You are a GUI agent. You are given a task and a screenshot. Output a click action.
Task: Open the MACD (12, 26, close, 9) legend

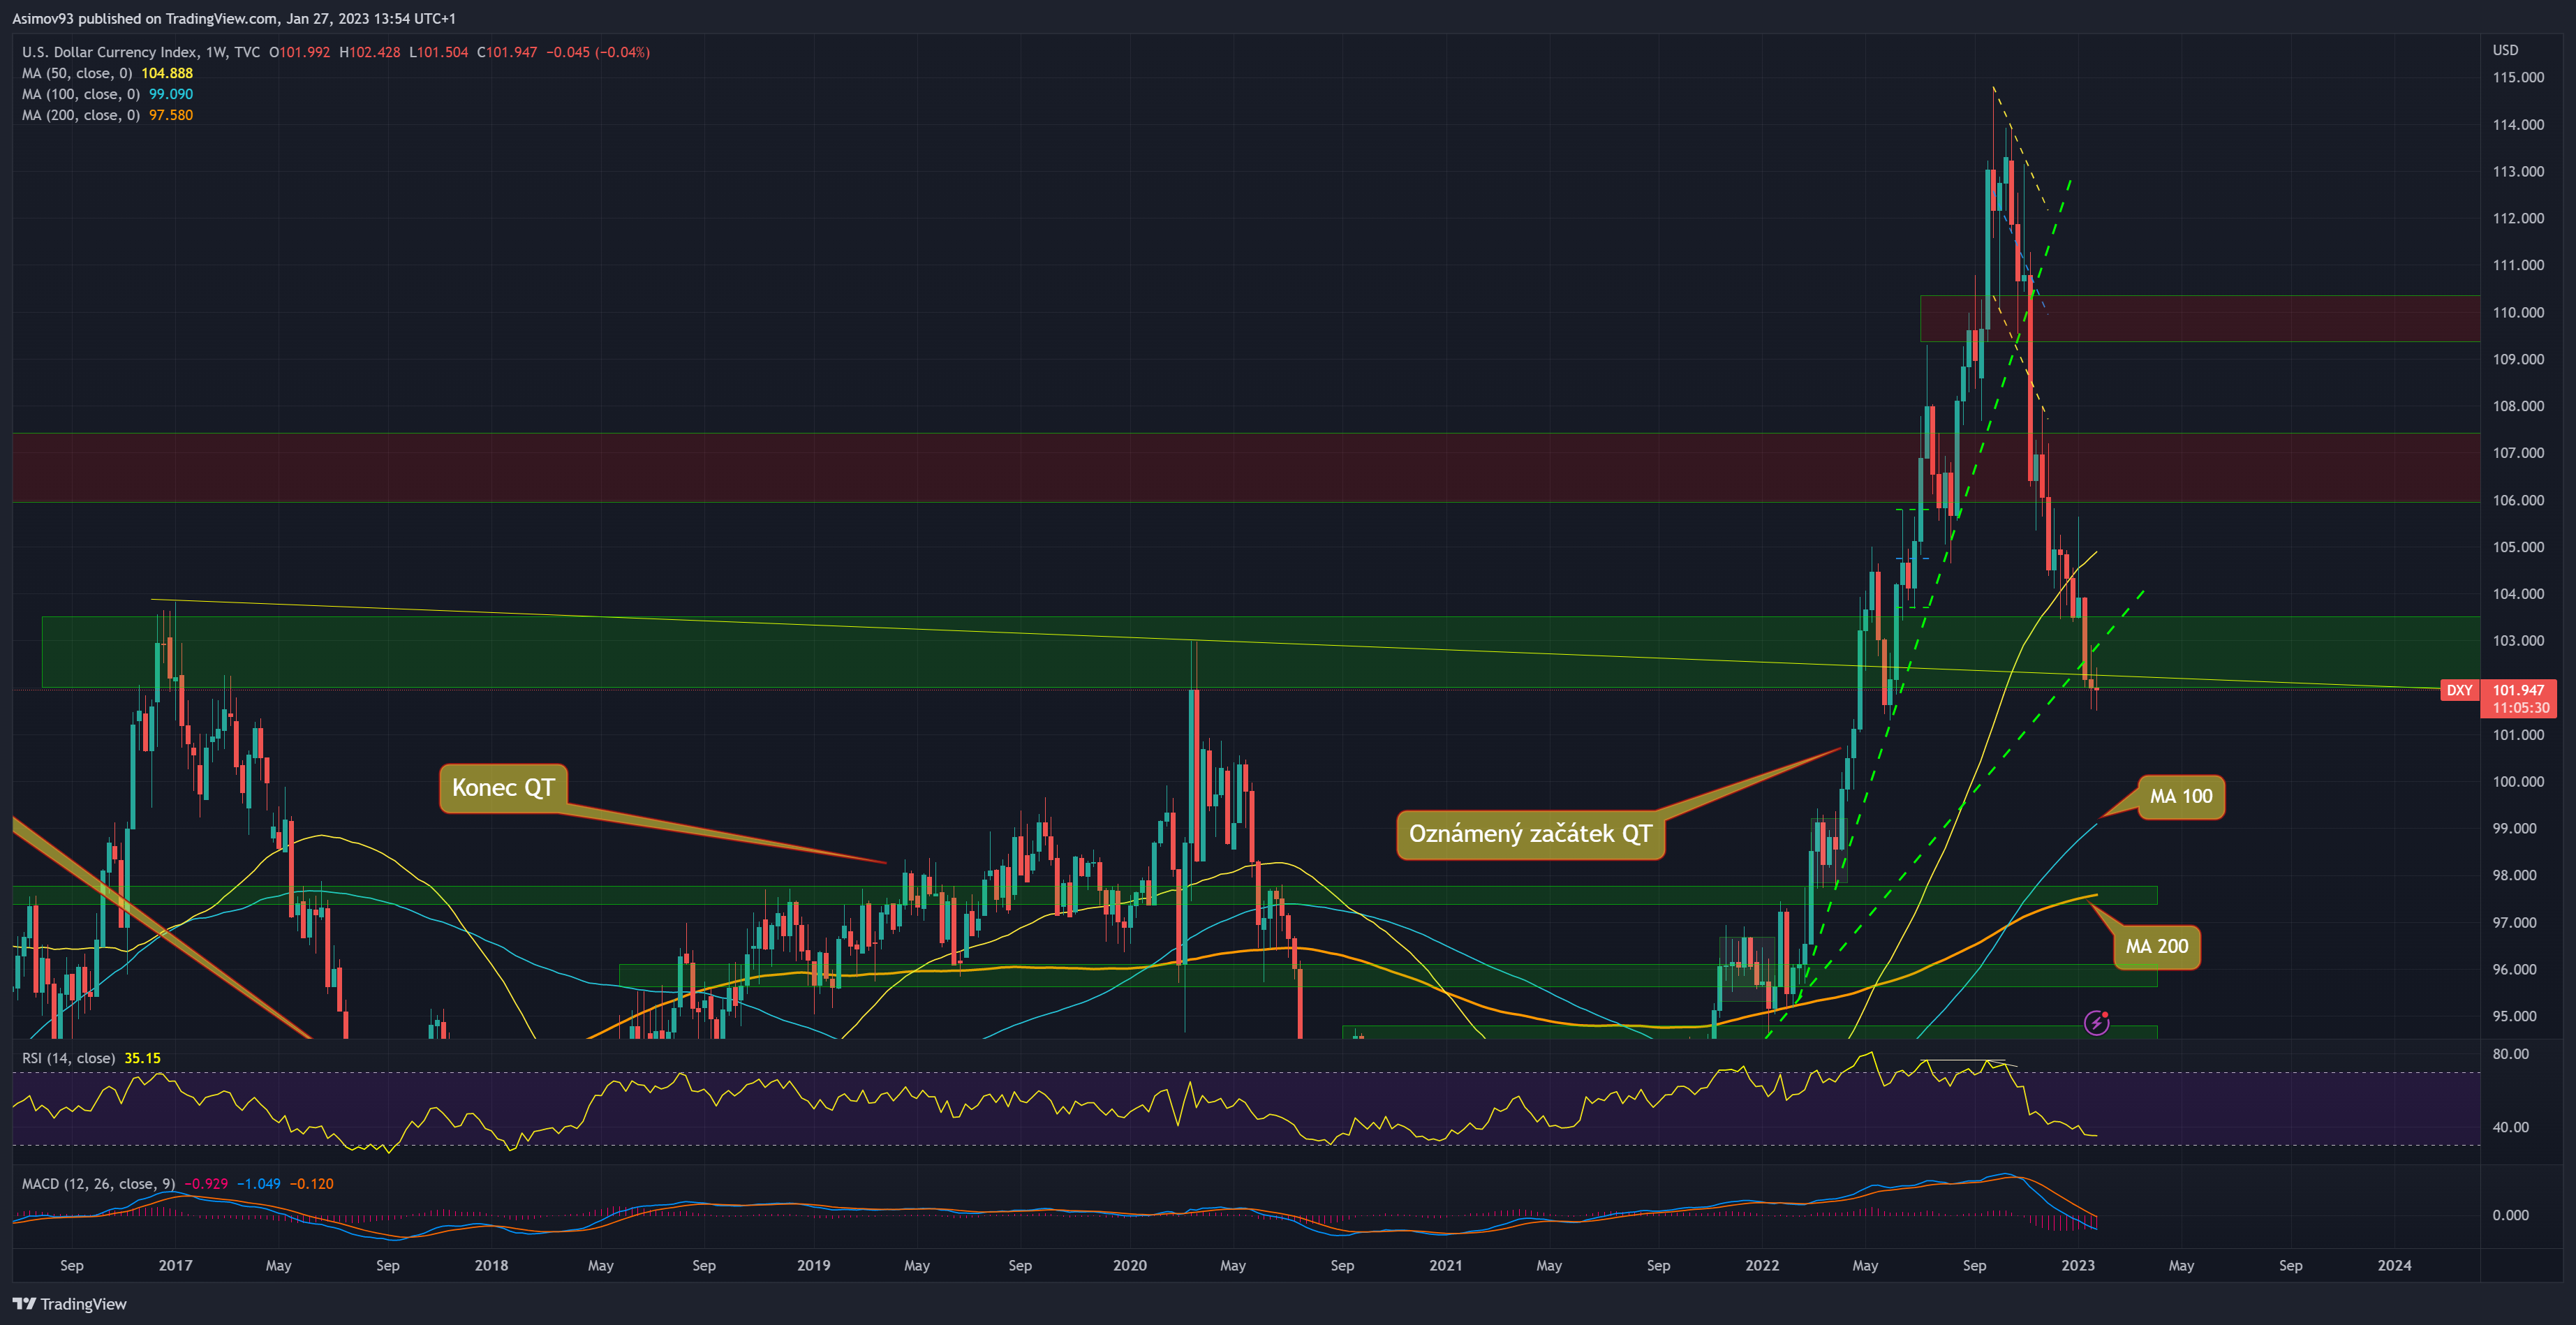[x=98, y=1184]
